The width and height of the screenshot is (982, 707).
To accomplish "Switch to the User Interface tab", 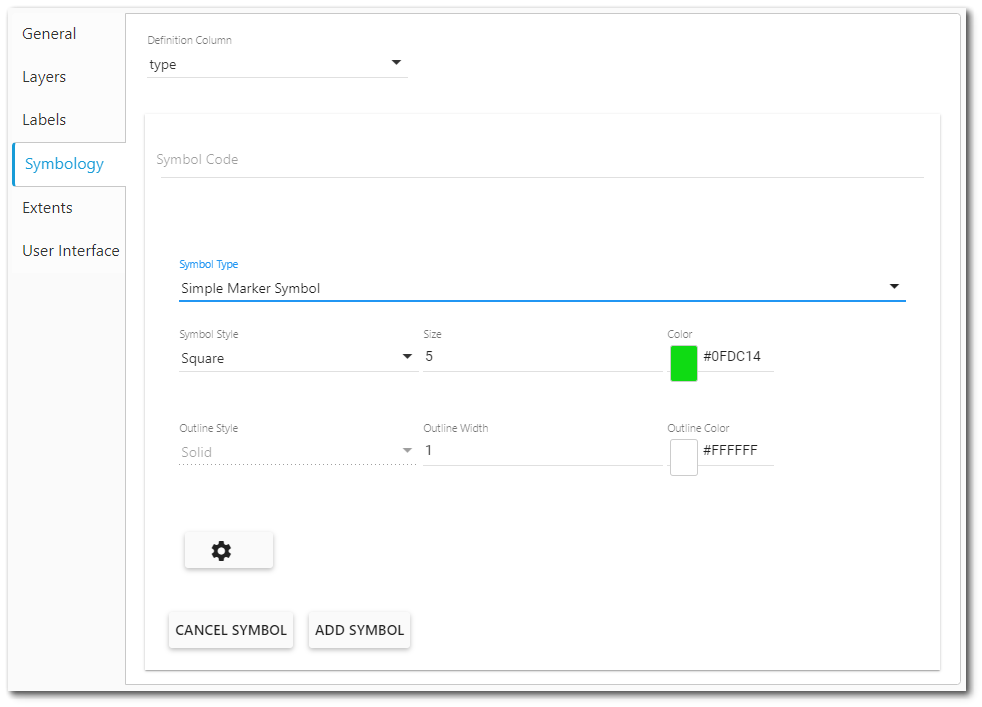I will point(70,250).
